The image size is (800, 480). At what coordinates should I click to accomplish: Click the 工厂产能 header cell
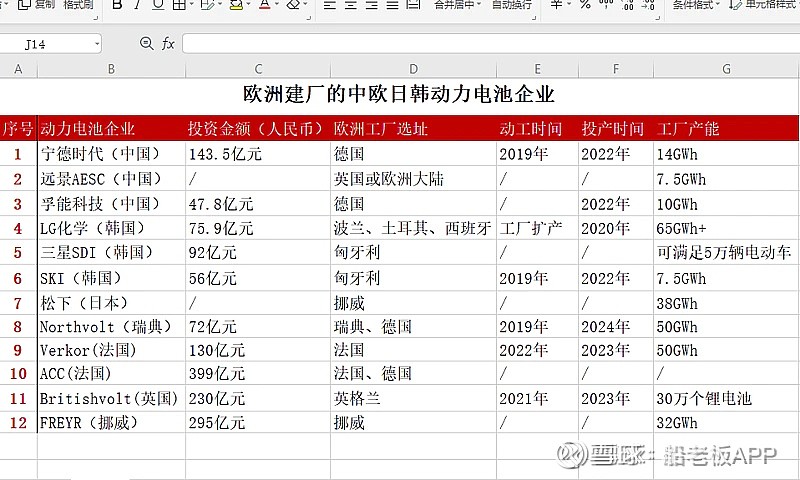727,129
